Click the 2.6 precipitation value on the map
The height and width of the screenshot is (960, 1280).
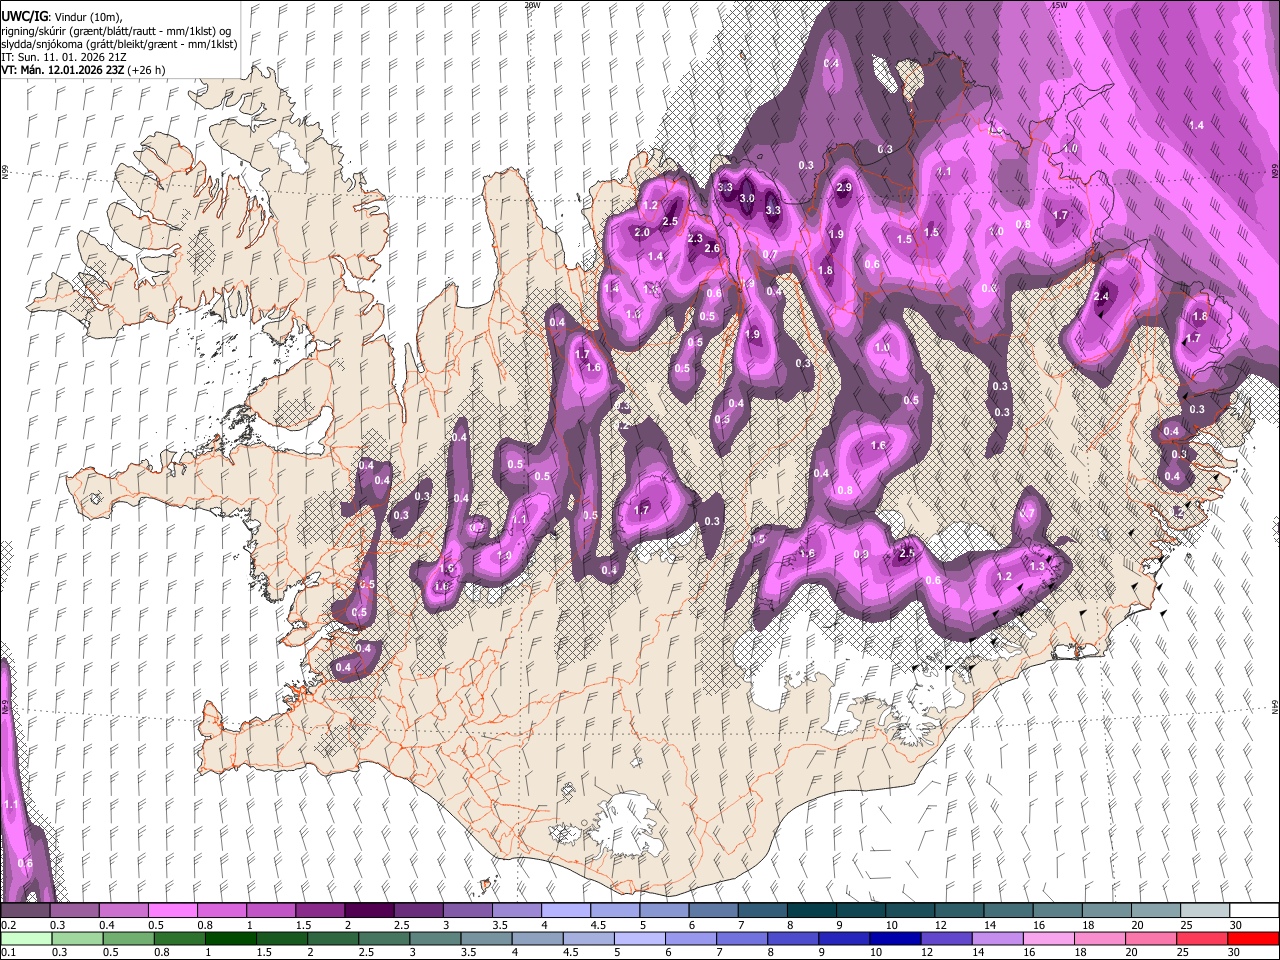point(712,248)
